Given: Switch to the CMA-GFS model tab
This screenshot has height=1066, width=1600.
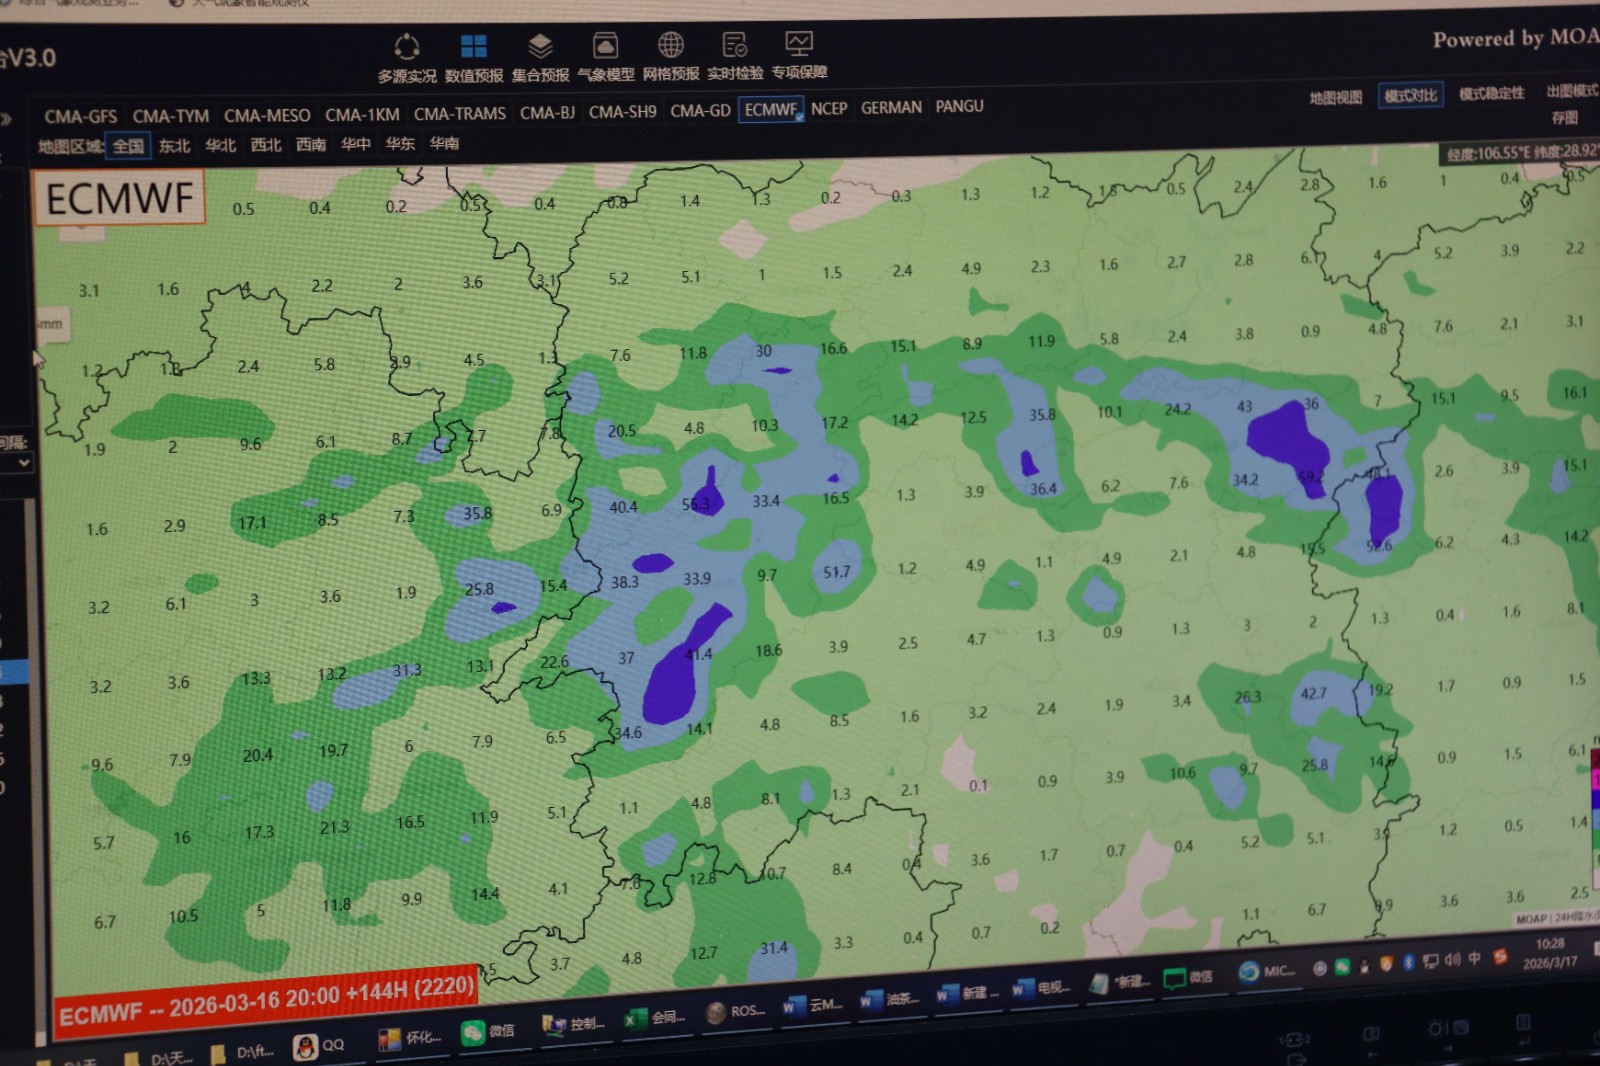Looking at the screenshot, I should coord(80,117).
